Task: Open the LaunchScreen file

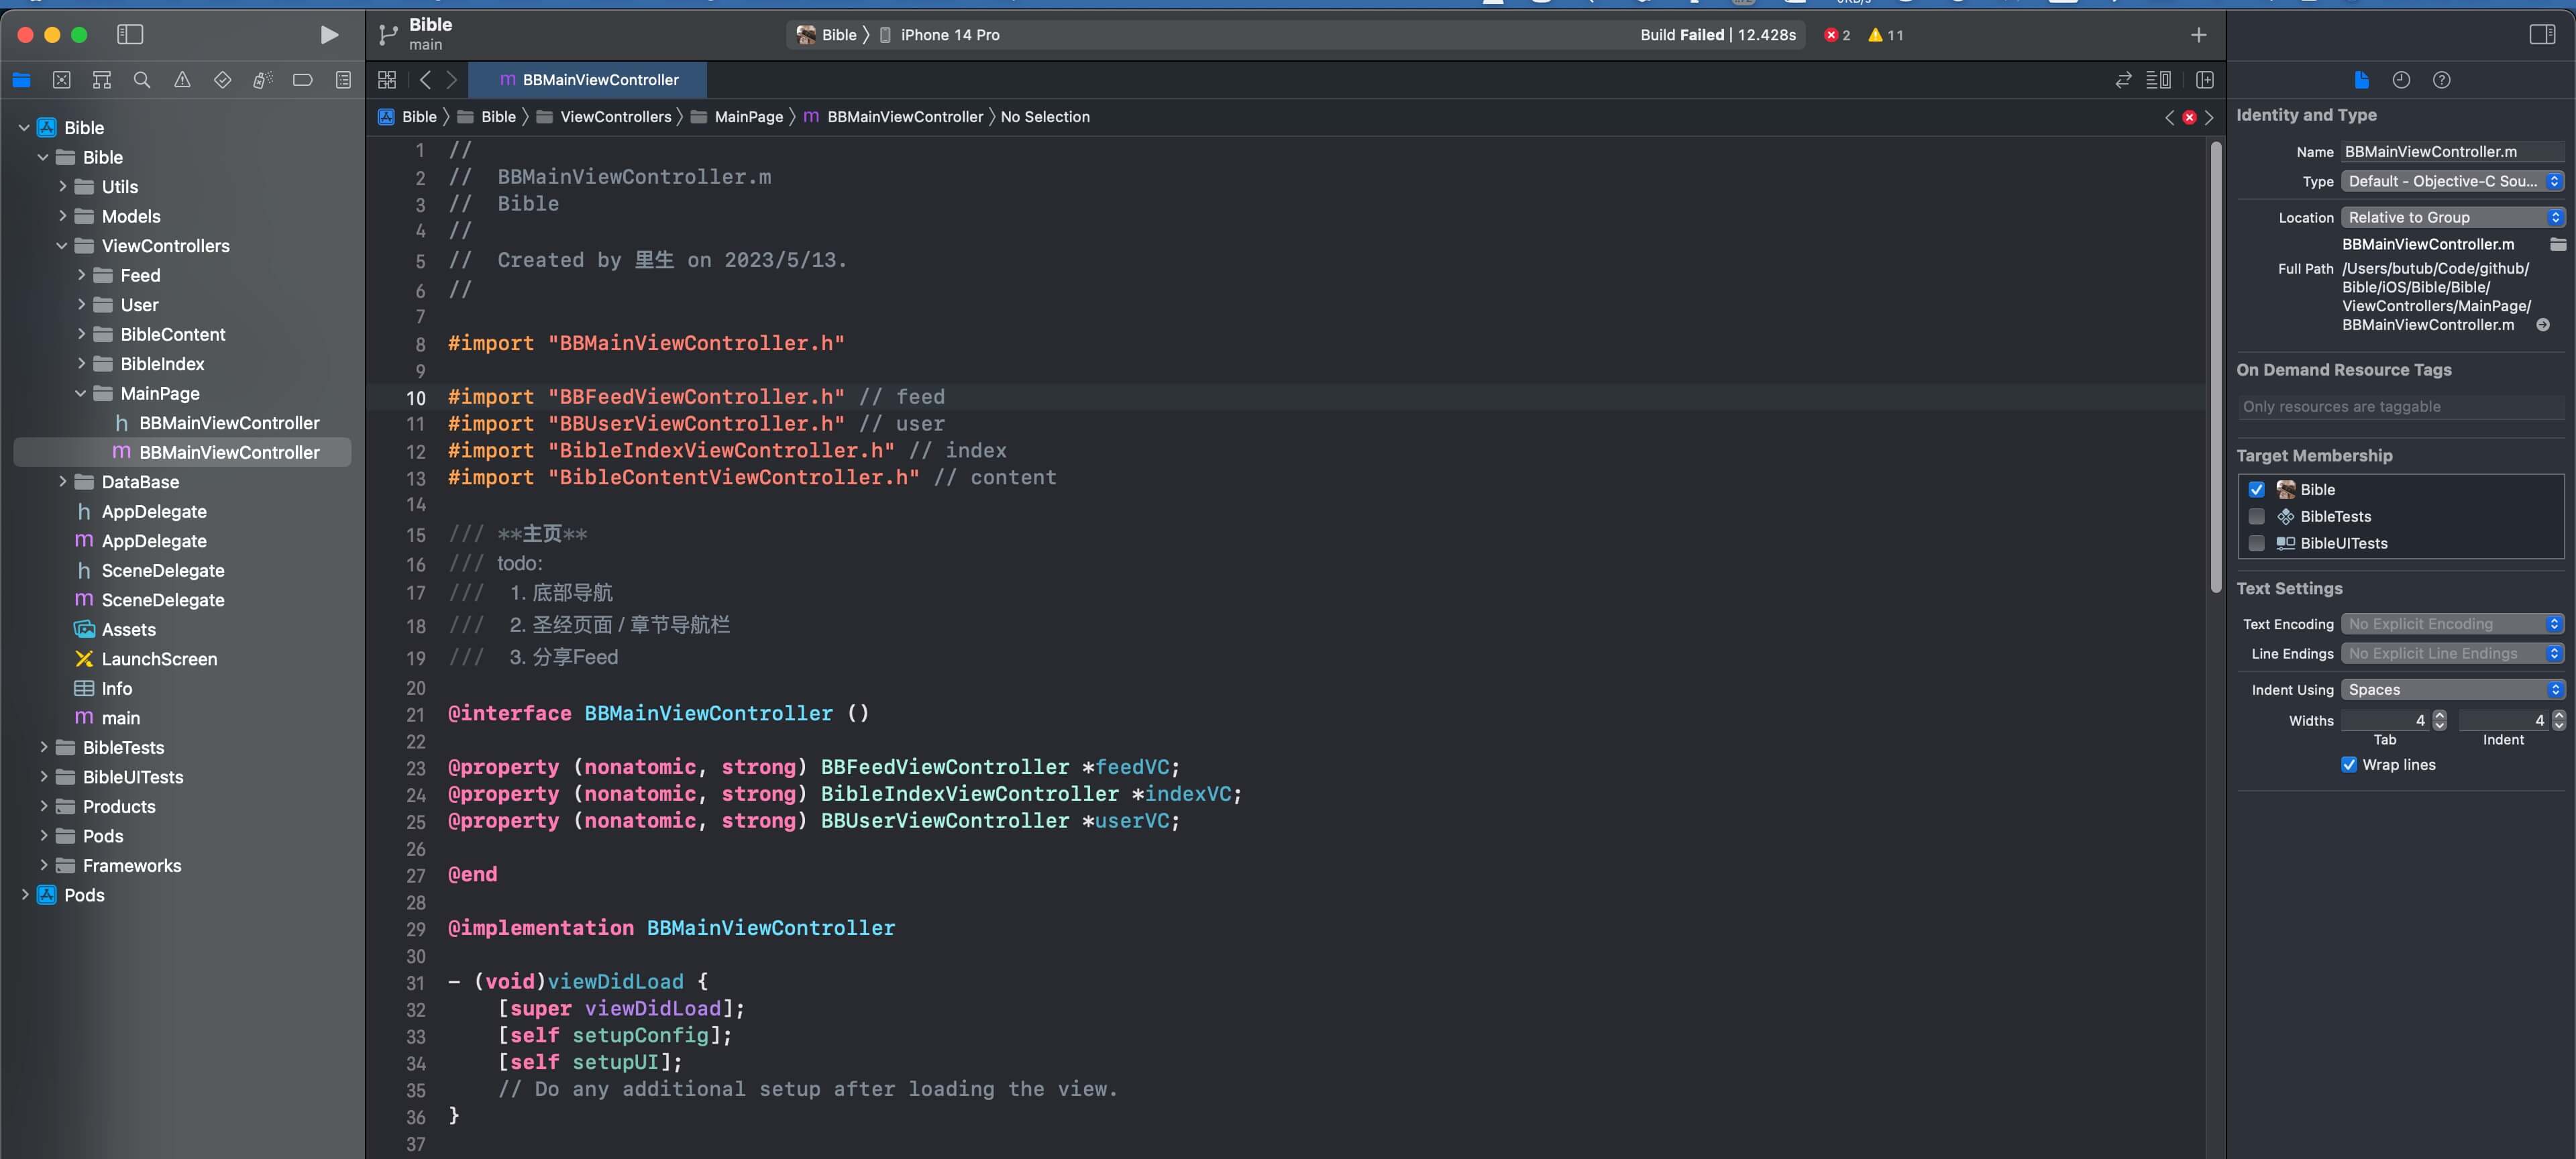Action: point(159,659)
